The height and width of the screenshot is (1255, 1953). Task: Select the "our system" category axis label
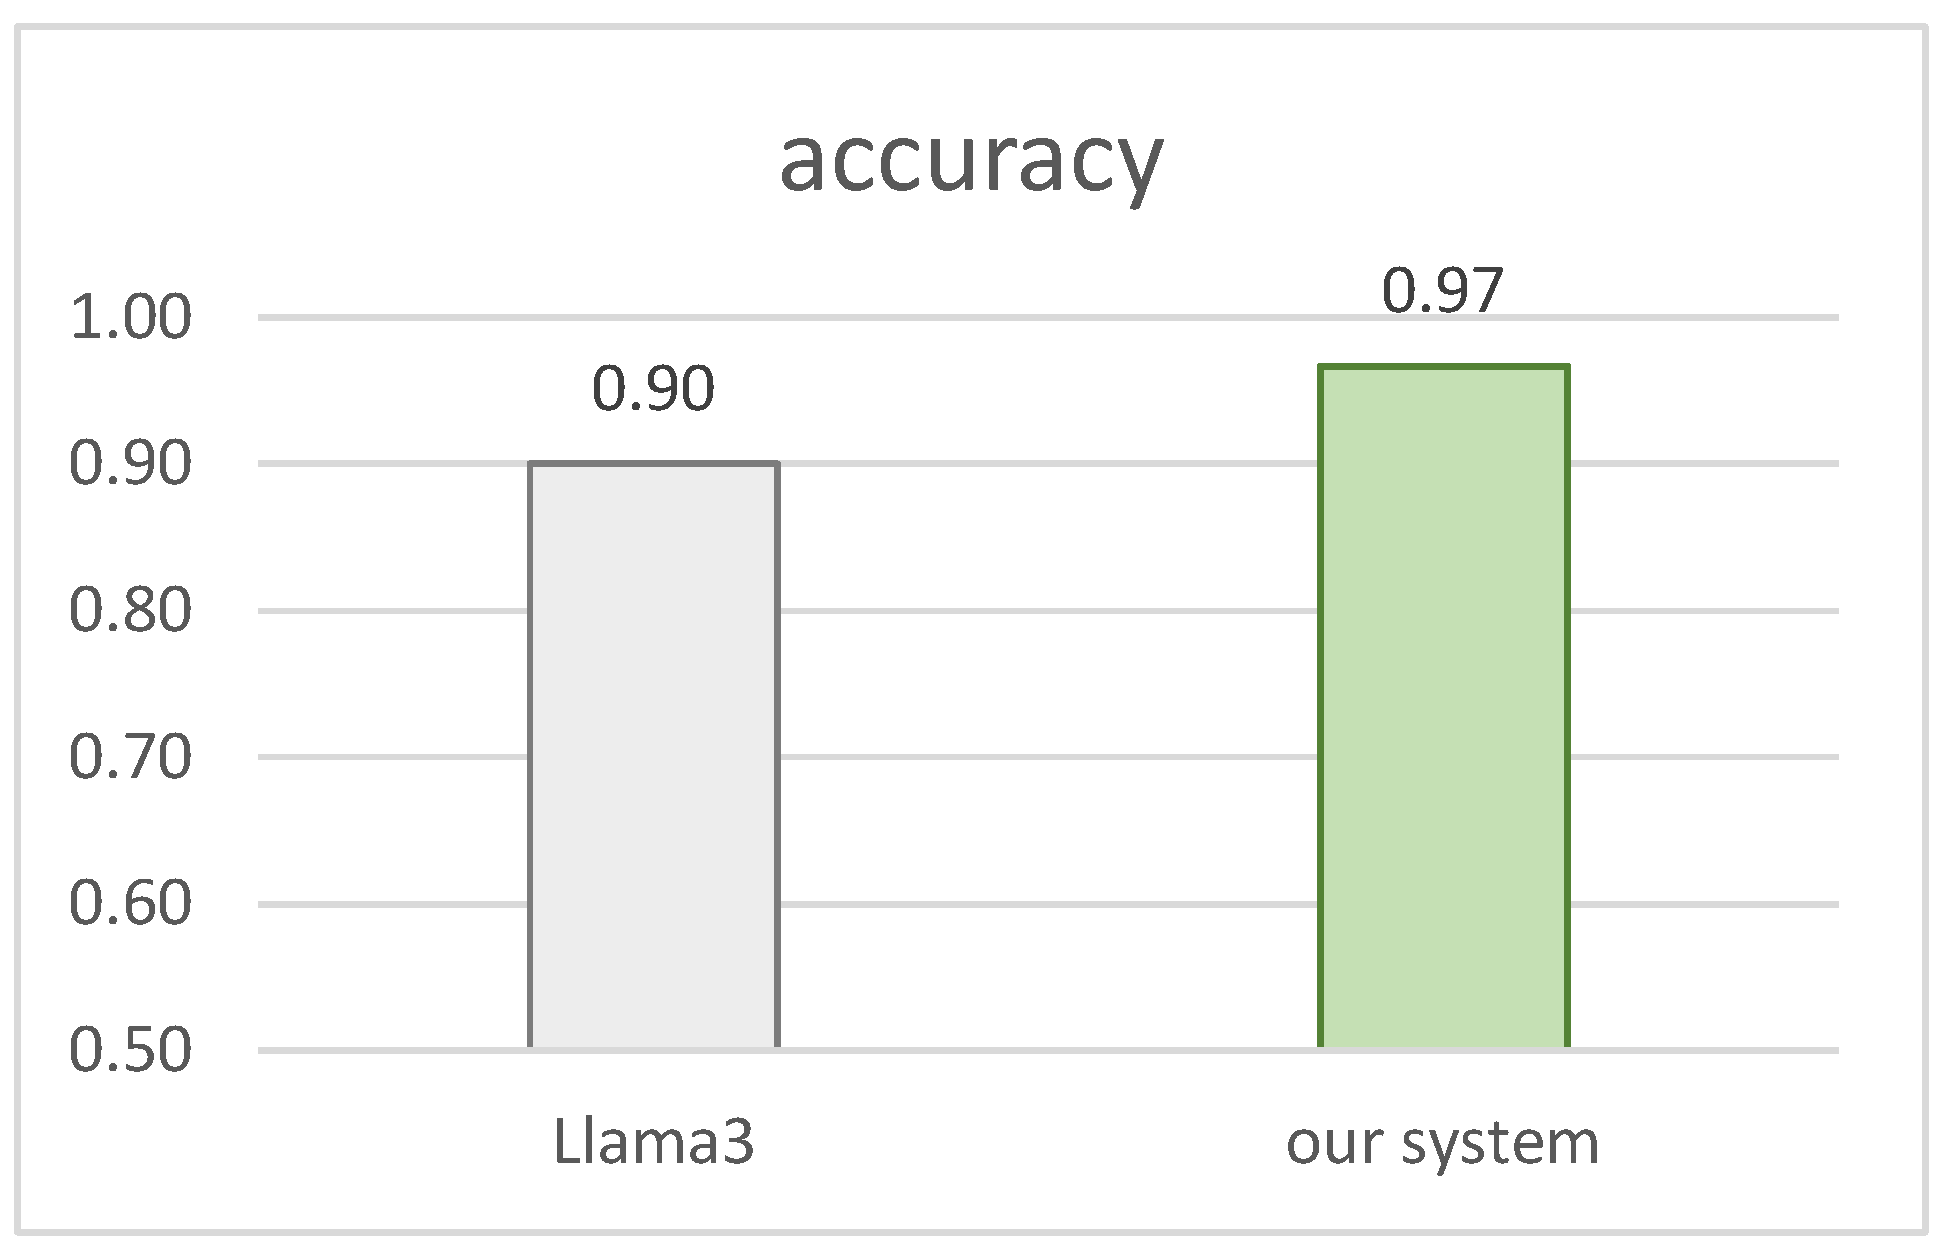(x=1442, y=1142)
